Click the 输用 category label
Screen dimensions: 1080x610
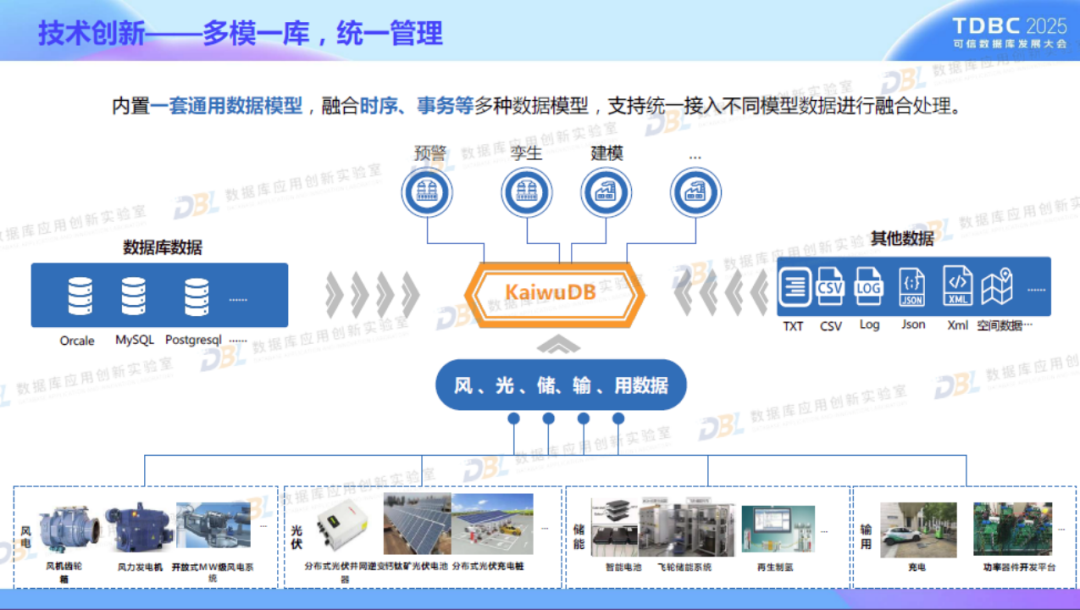click(866, 536)
